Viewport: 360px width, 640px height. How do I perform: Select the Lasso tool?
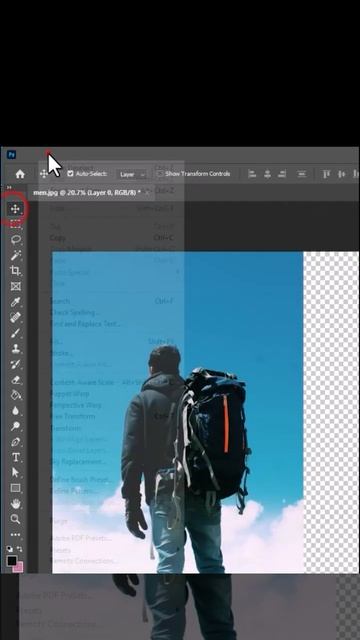[x=15, y=240]
